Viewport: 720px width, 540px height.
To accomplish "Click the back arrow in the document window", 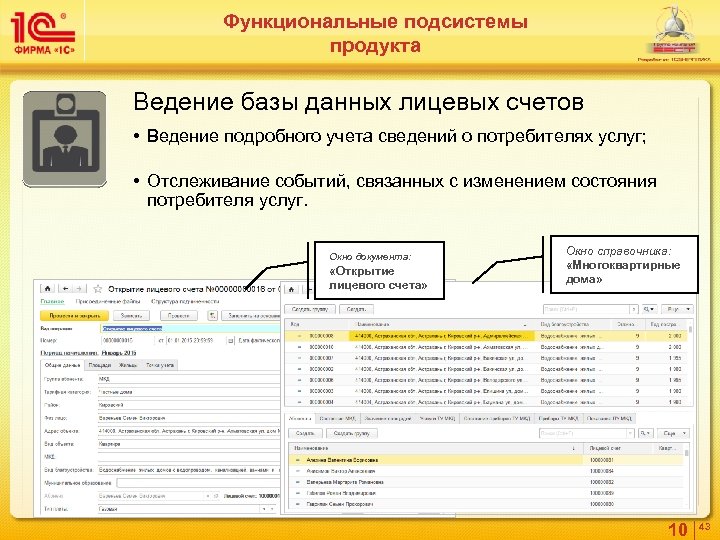I will 65,288.
